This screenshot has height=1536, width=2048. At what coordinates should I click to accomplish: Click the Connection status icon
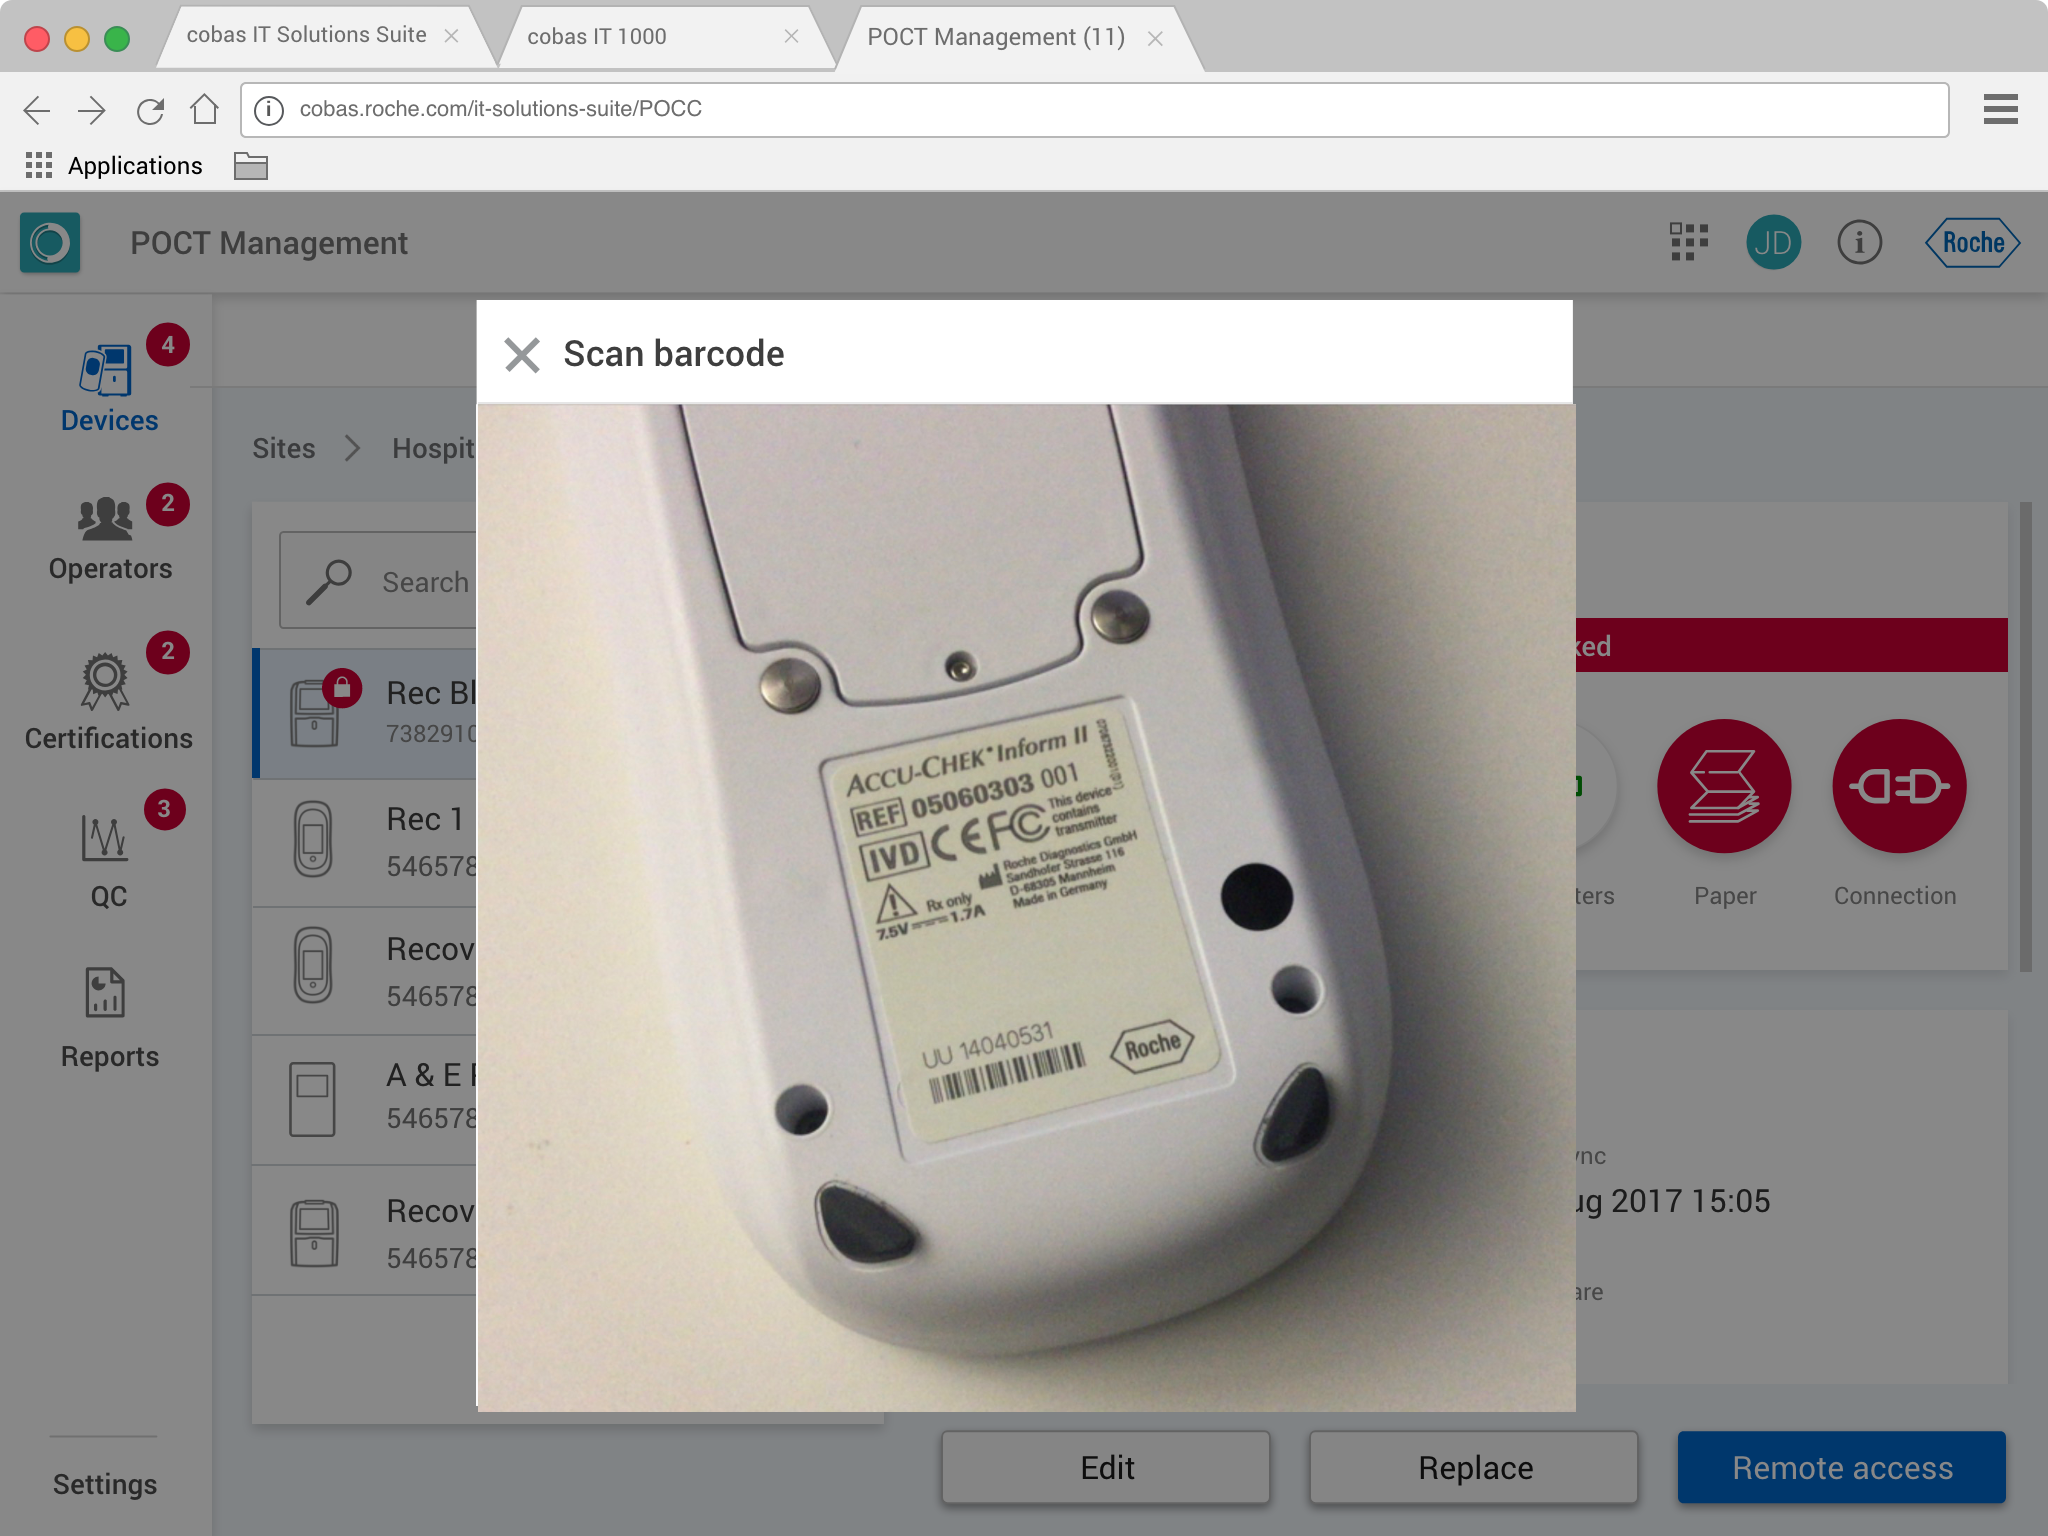1898,786
